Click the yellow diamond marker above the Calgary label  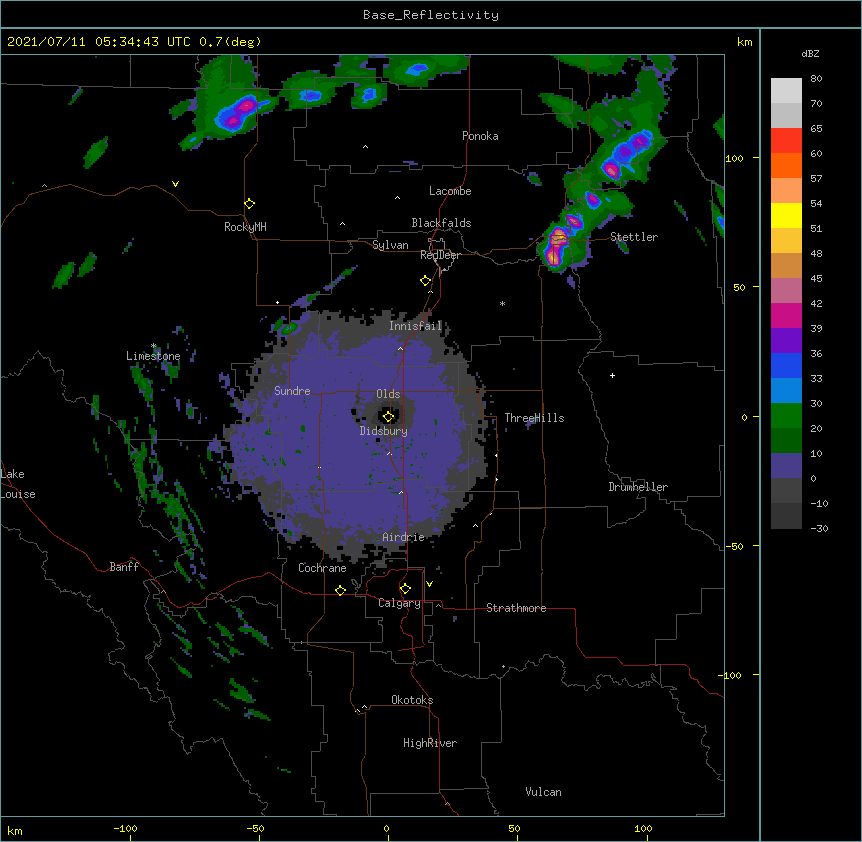click(x=405, y=589)
